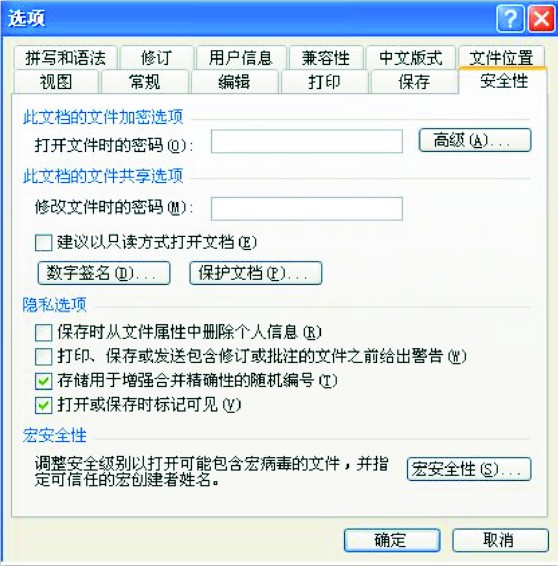The image size is (558, 566).
Task: Click the 保护文档(P)... button
Action: (256, 273)
